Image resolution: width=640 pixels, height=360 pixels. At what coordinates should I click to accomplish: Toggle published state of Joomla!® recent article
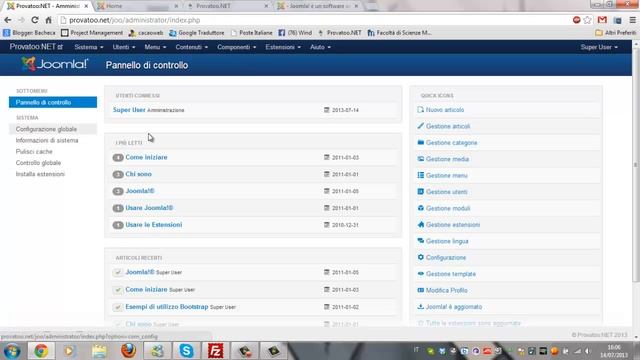[x=118, y=272]
